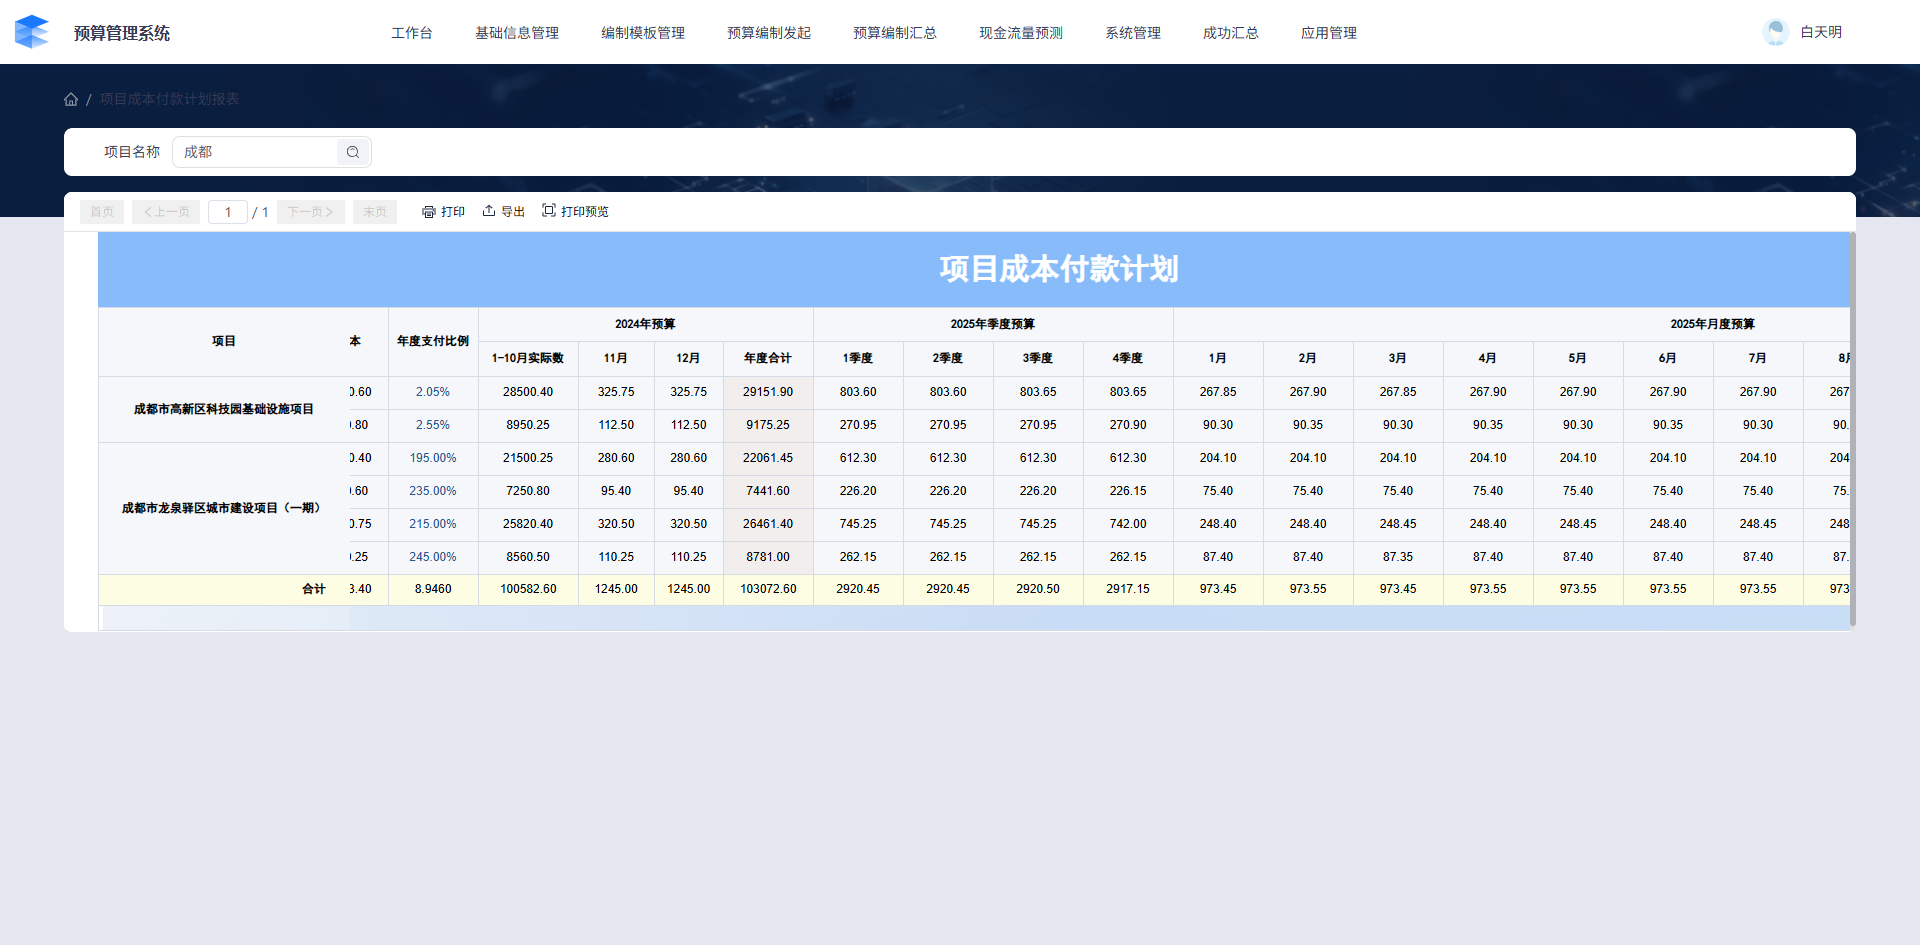Click the report vertical scrollbar
The height and width of the screenshot is (945, 1920).
click(1852, 430)
